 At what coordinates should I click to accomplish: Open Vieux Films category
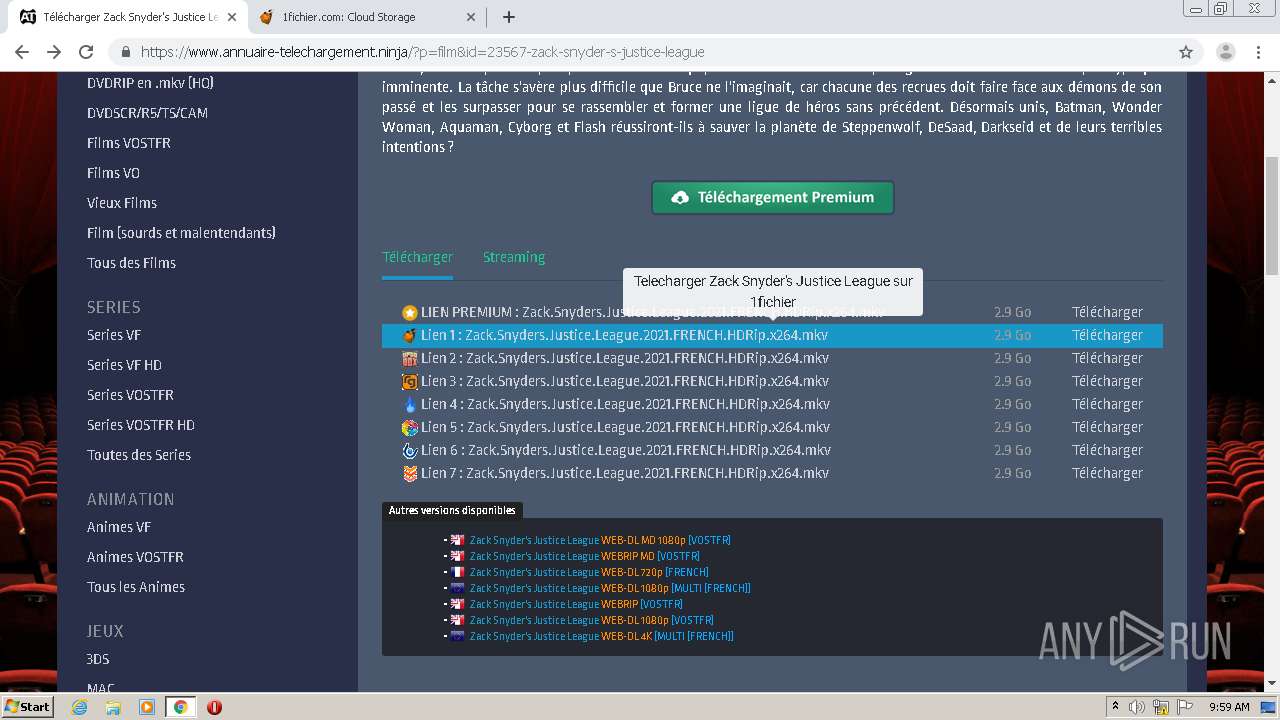(122, 203)
